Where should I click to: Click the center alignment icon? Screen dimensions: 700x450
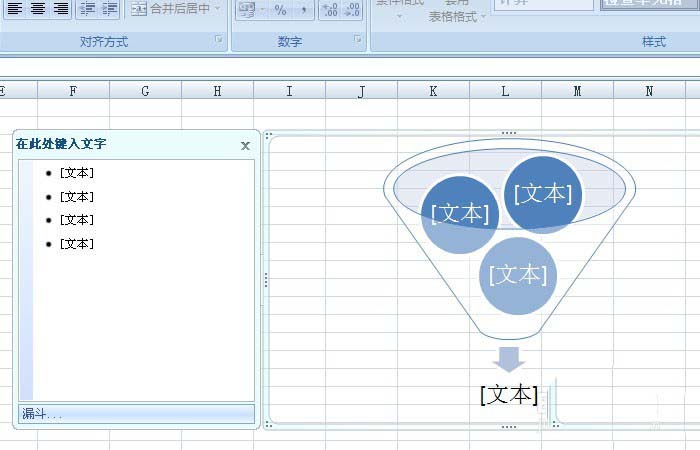click(38, 8)
